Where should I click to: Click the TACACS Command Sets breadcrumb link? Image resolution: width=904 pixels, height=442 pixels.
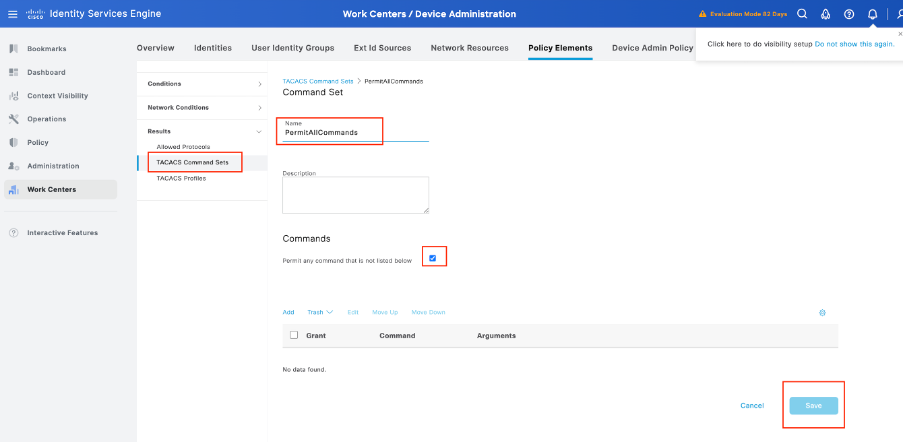[318, 81]
